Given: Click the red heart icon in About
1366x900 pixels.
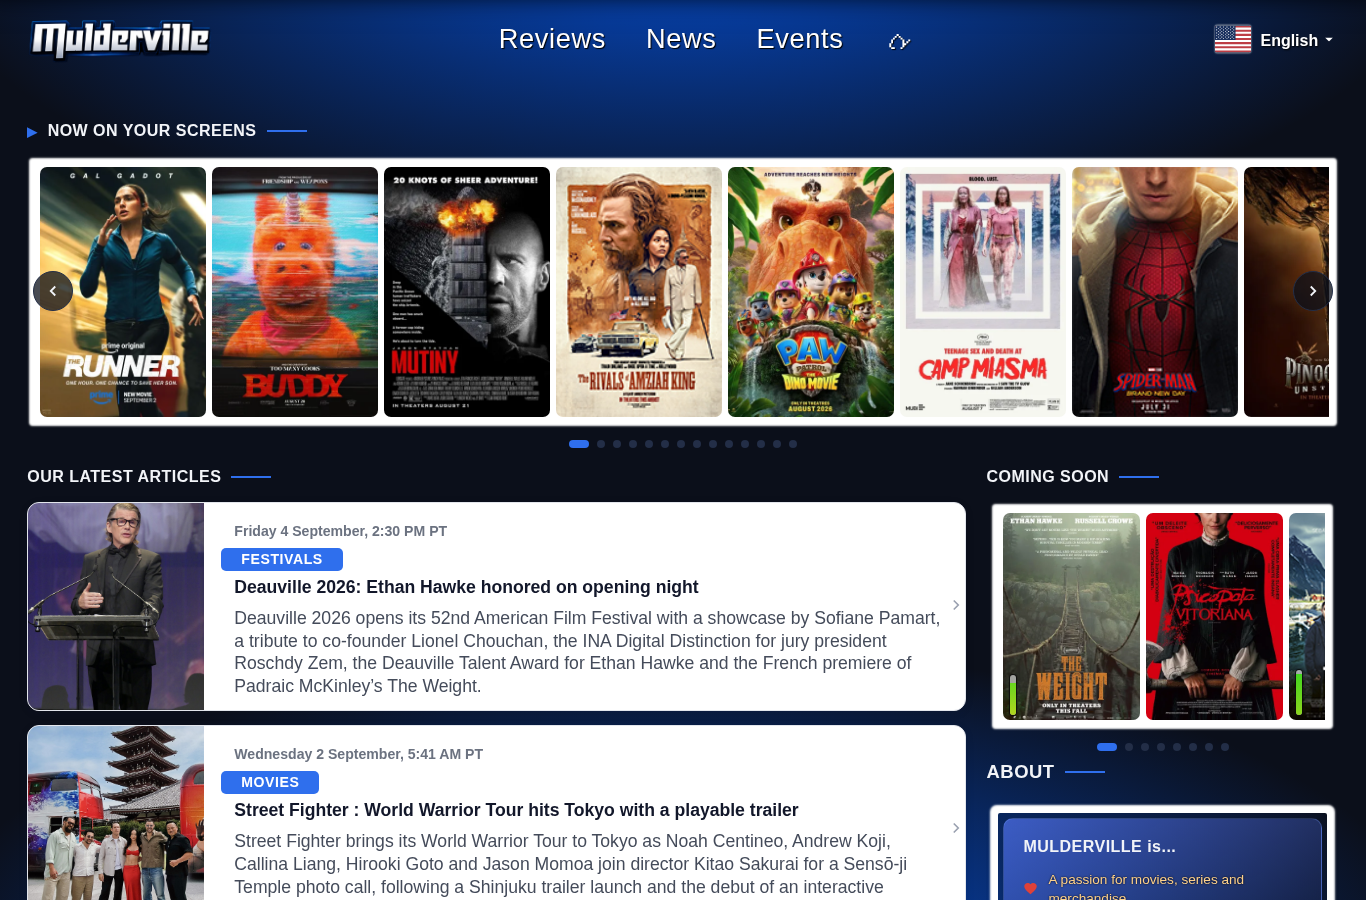Looking at the screenshot, I should pyautogui.click(x=1030, y=888).
